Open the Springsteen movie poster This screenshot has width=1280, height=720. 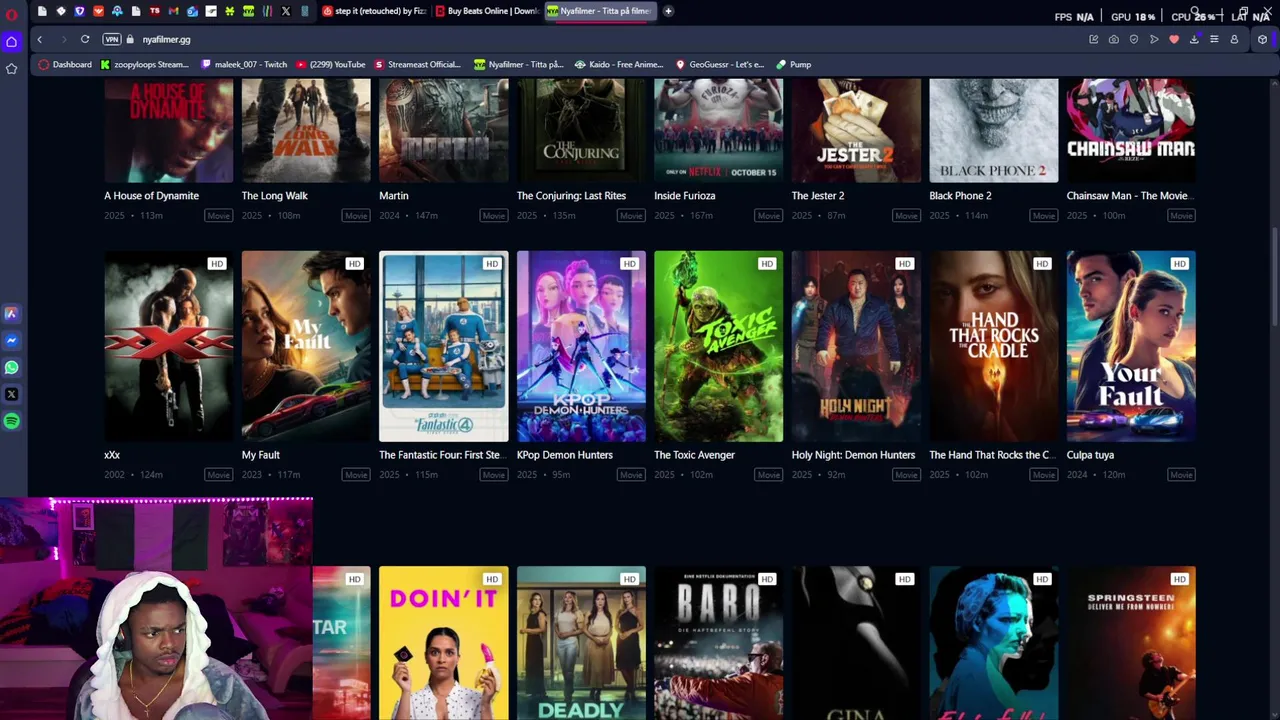tap(1131, 643)
